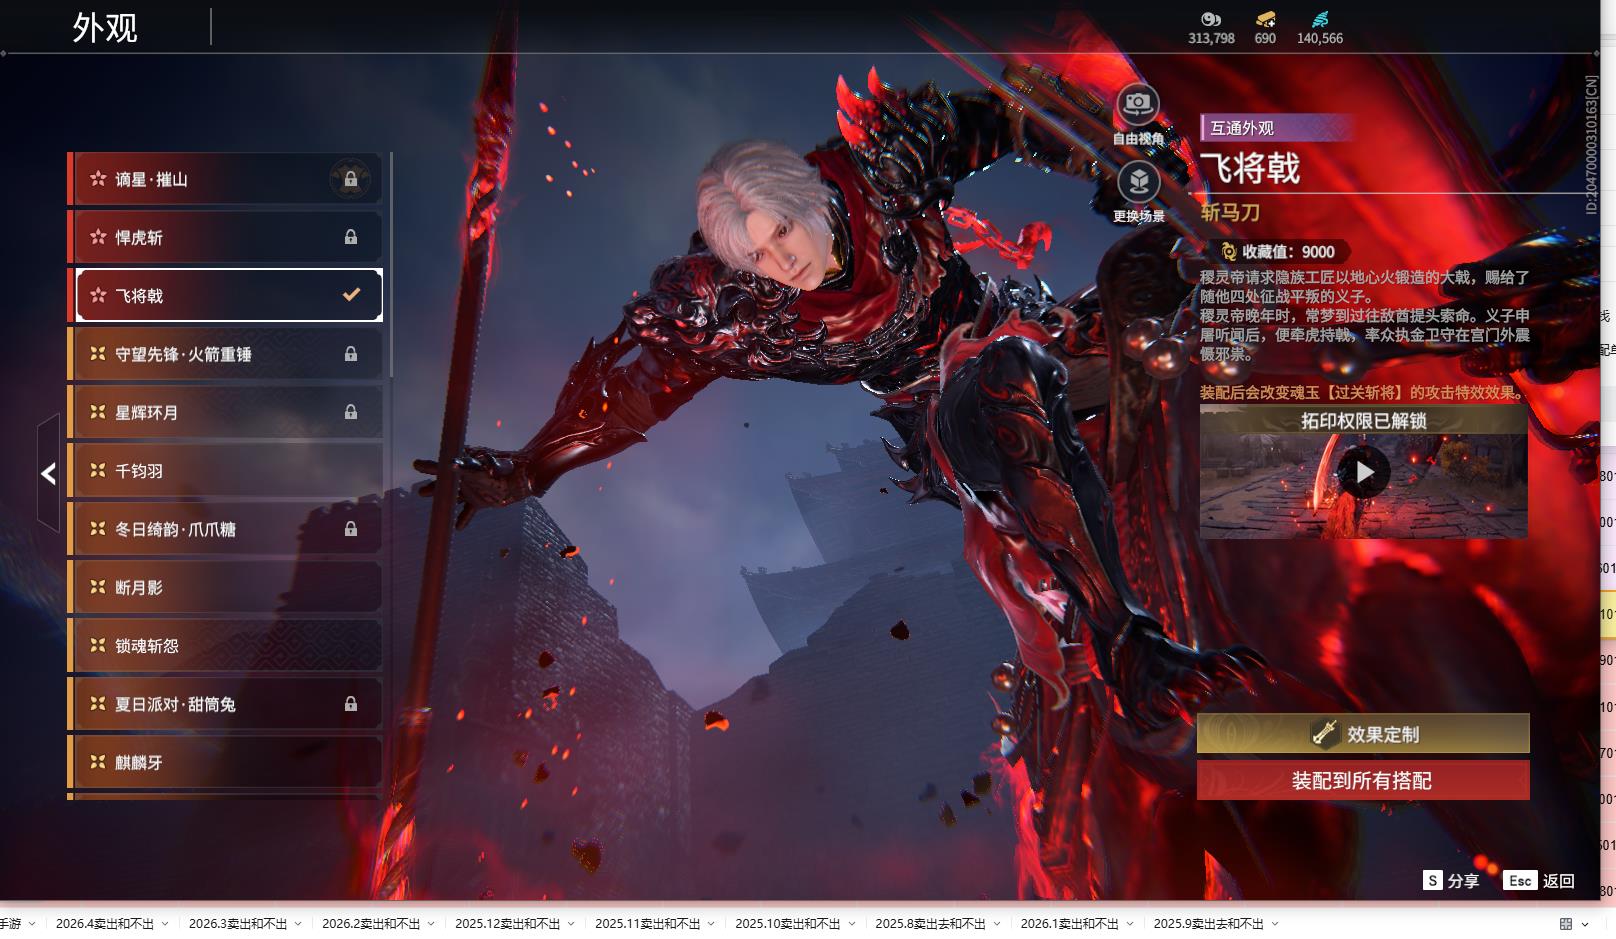
Task: Open dropdown on 2025.12卖出和不出 sheet tab
Action: [x=571, y=924]
